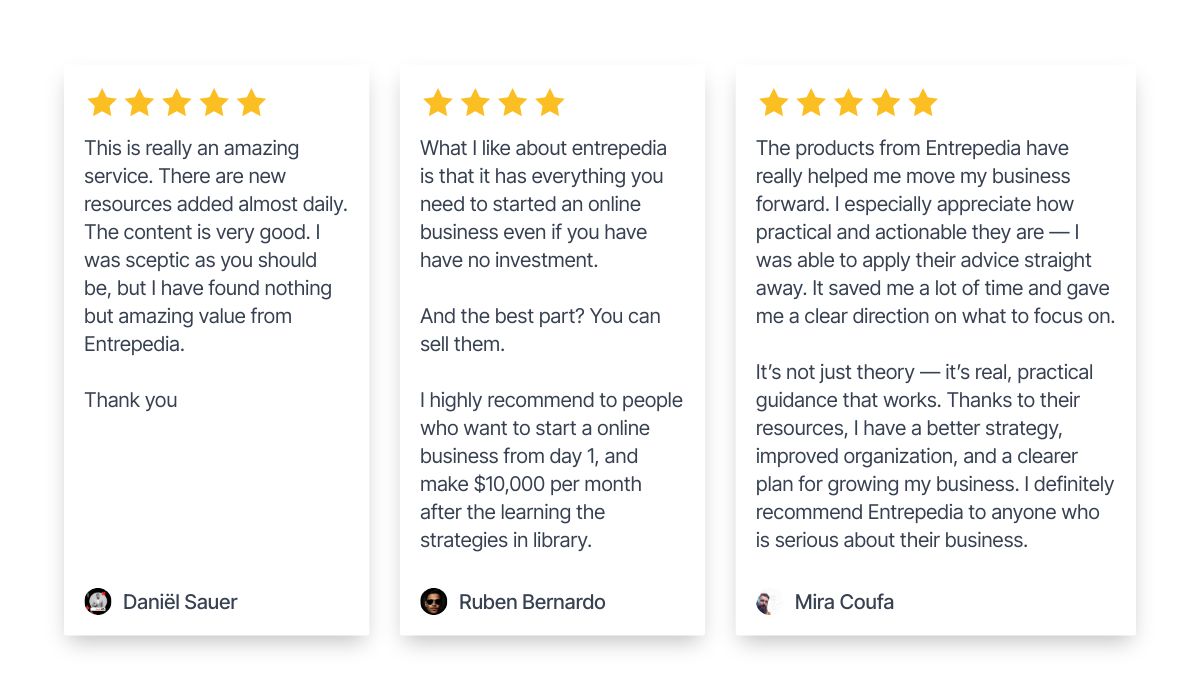Image resolution: width=1200 pixels, height=700 pixels.
Task: Click the 'It's not just theory' paragraph
Action: tap(935, 456)
